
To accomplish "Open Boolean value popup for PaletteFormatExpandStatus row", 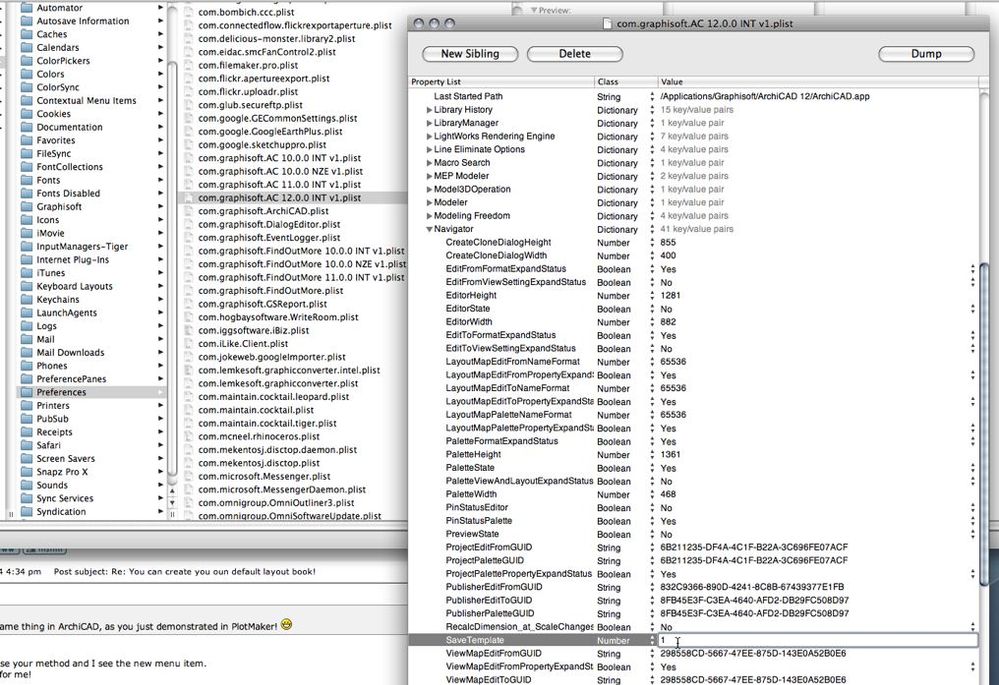I will pos(972,442).
